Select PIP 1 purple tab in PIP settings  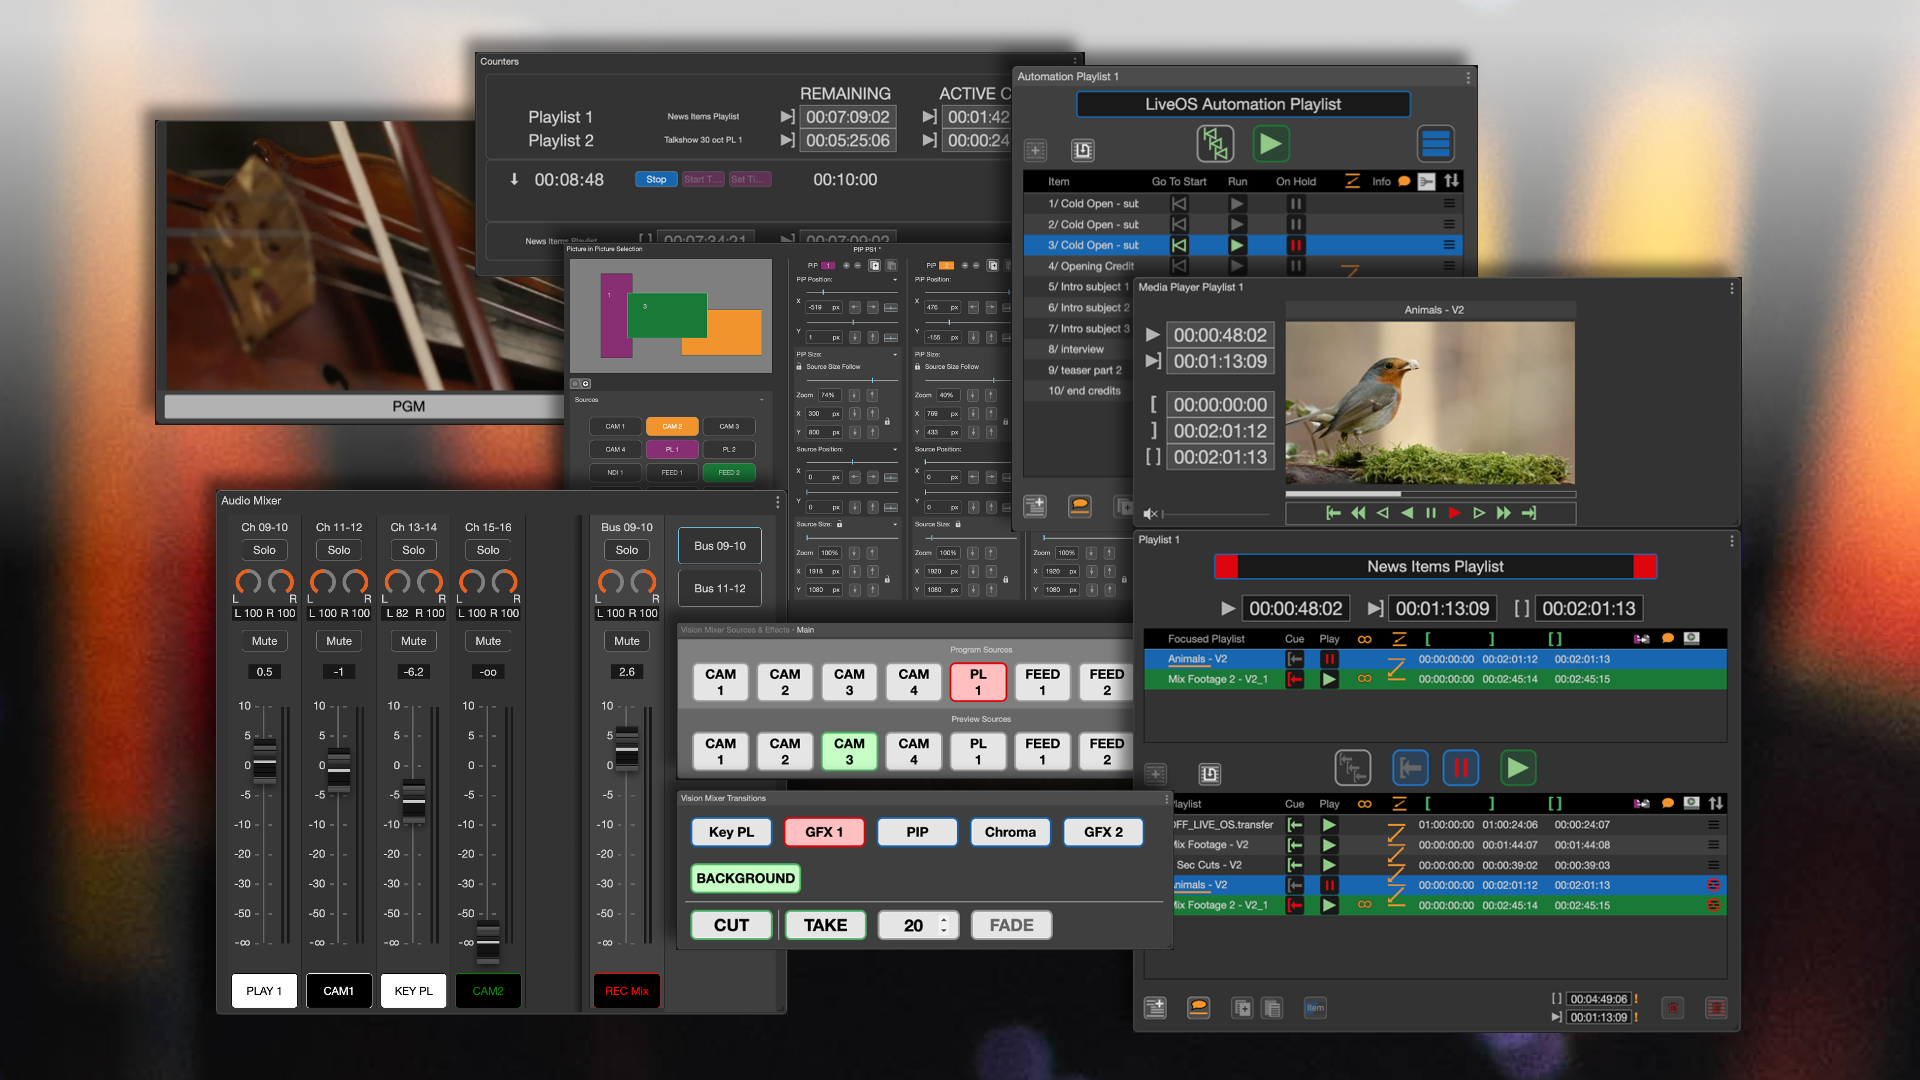(827, 266)
